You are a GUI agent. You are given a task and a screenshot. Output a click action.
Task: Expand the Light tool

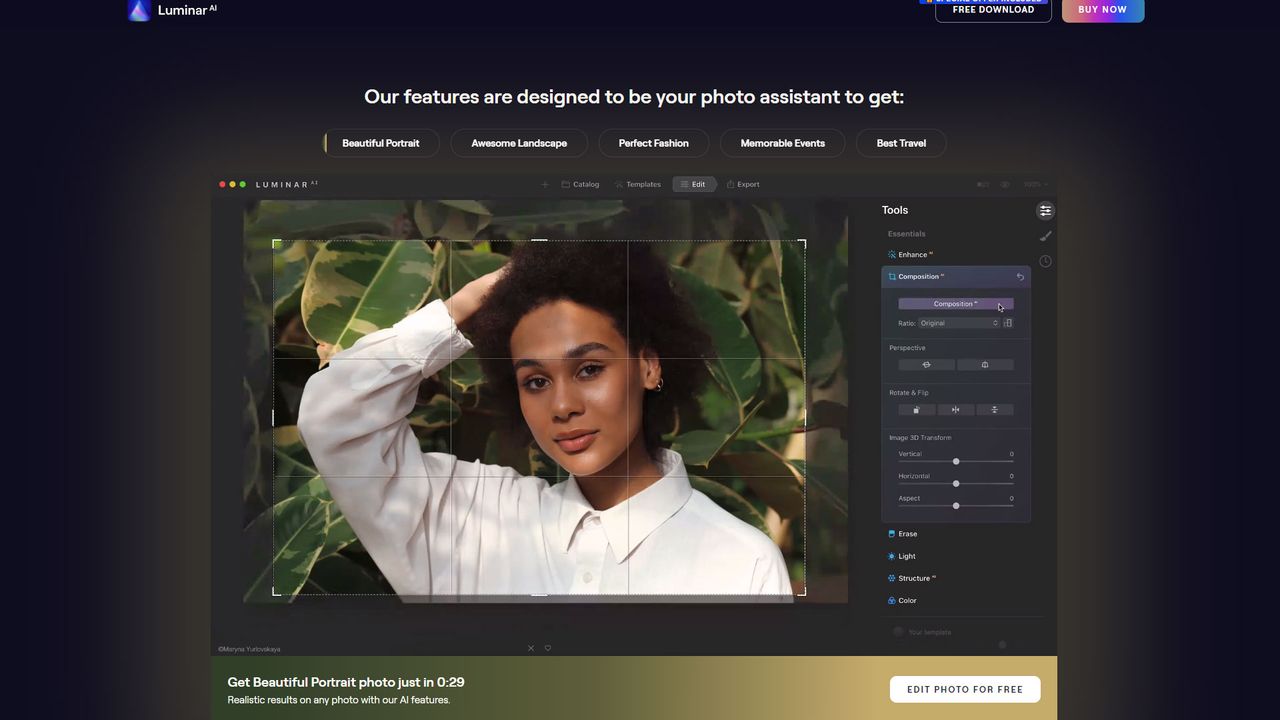click(902, 556)
